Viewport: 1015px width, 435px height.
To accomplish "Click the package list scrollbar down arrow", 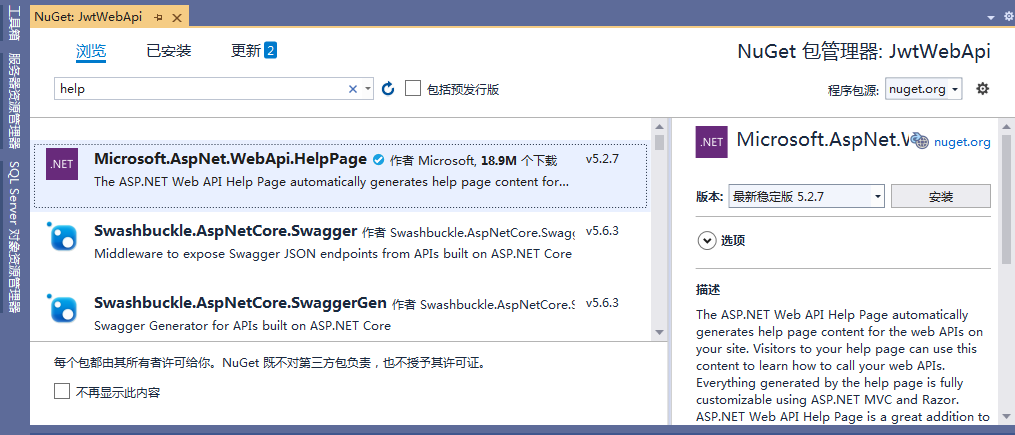I will coord(659,332).
